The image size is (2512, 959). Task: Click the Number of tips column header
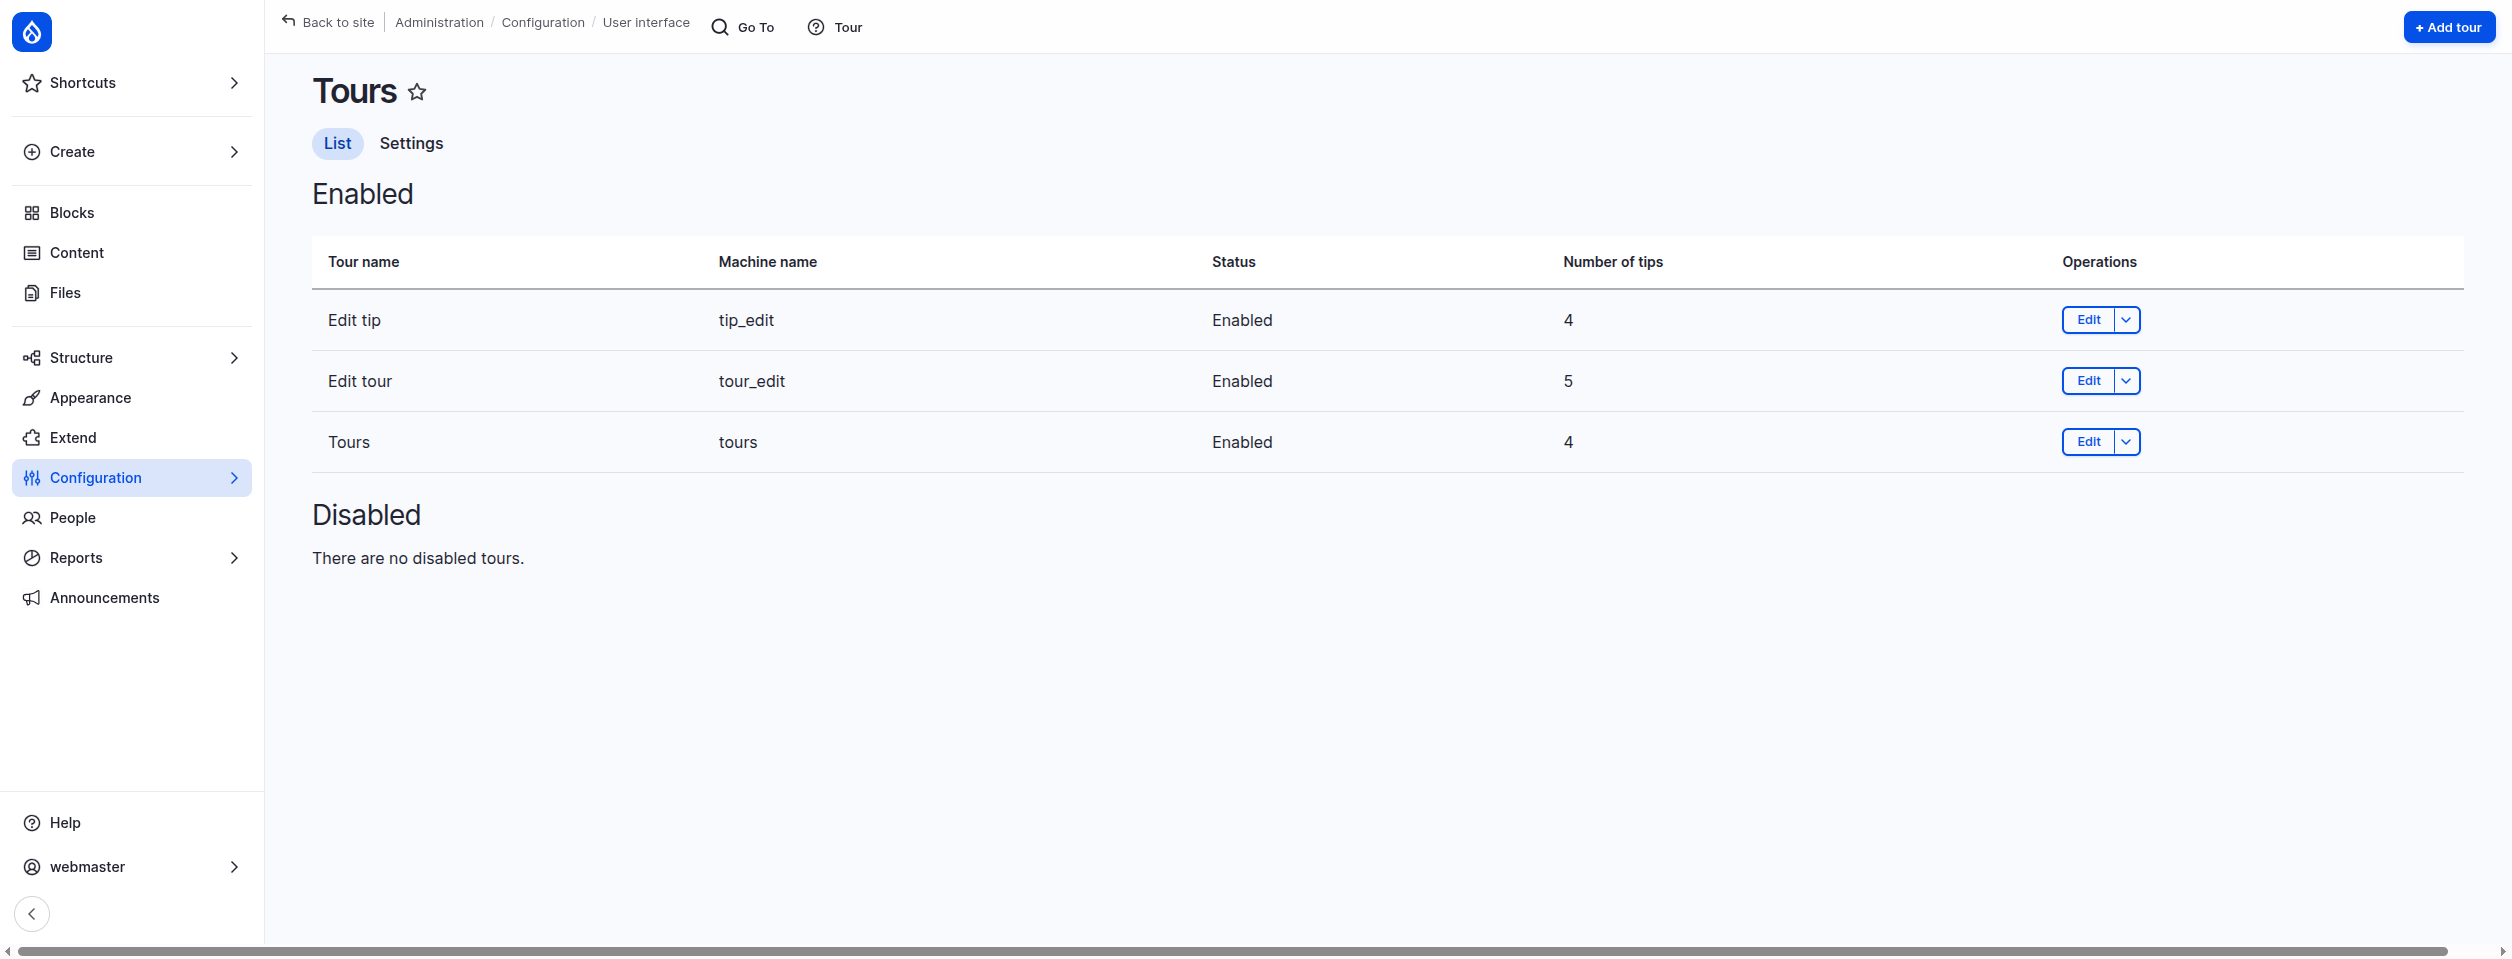tap(1613, 262)
